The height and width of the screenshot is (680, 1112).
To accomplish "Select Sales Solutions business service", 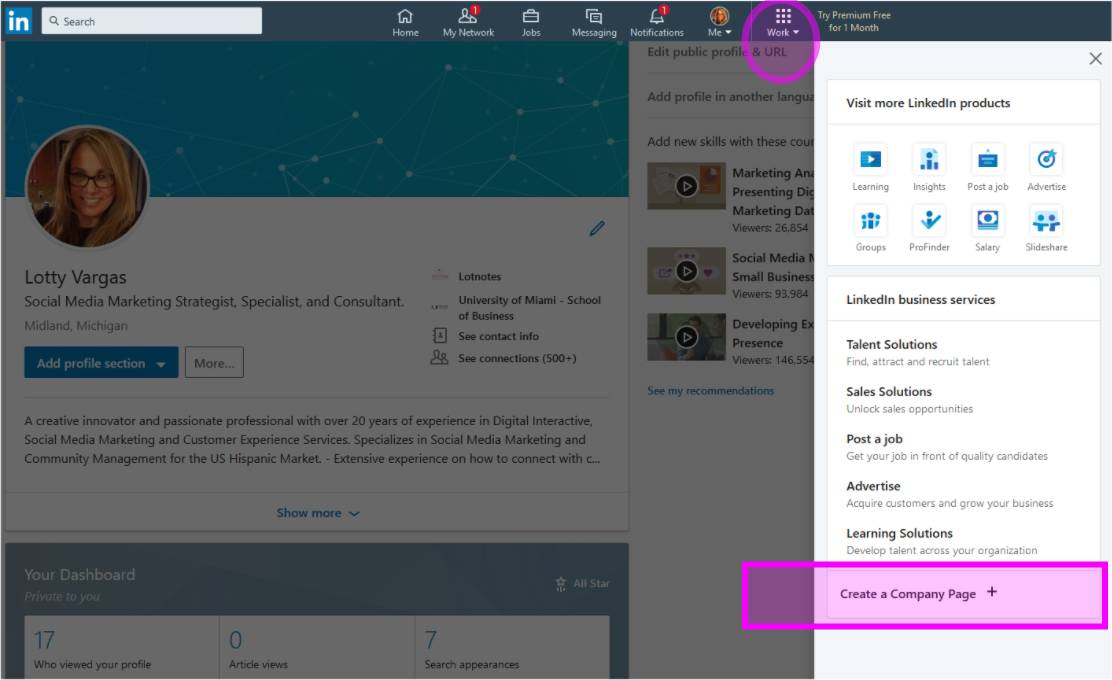I will point(909,400).
